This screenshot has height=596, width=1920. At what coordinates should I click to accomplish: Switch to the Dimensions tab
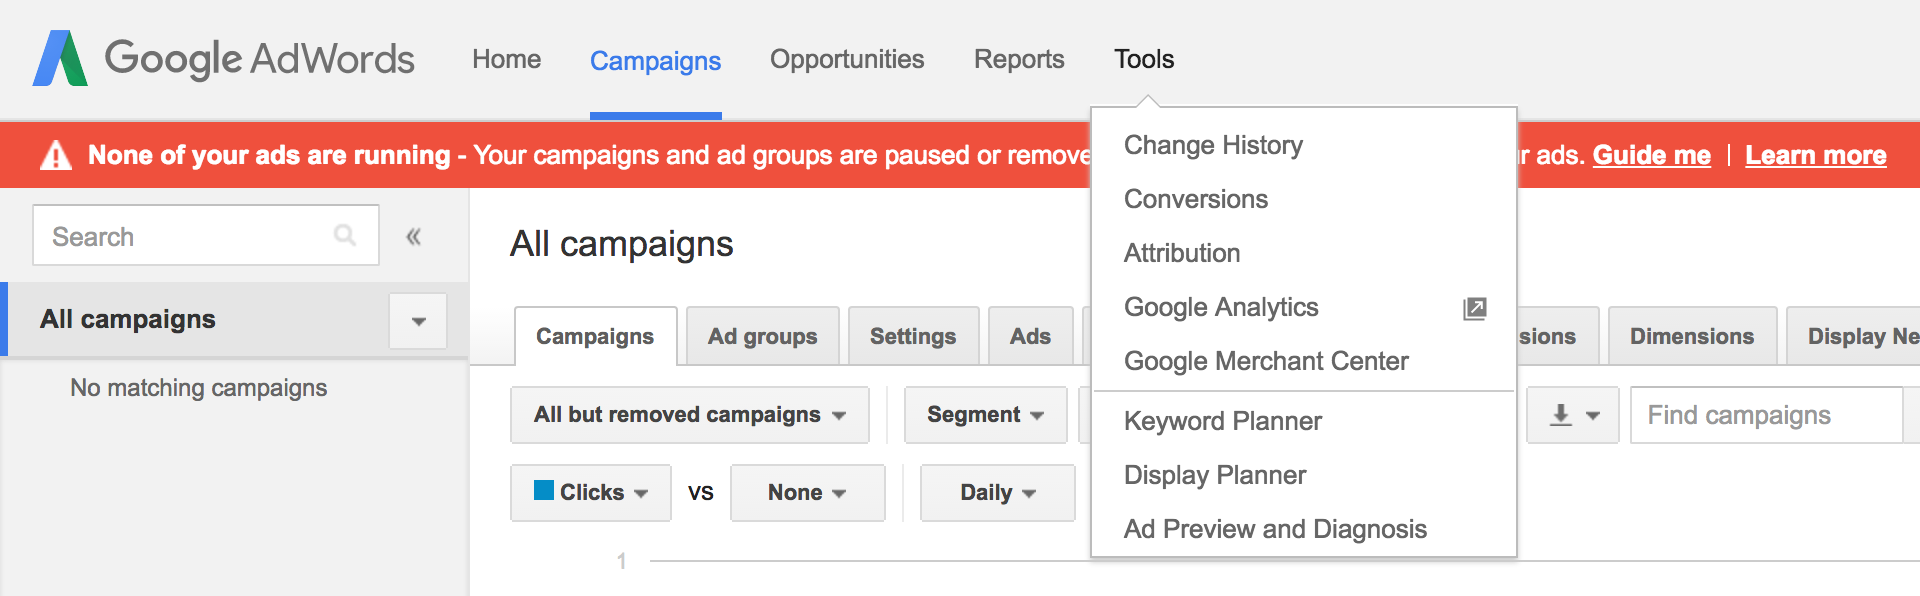1692,336
